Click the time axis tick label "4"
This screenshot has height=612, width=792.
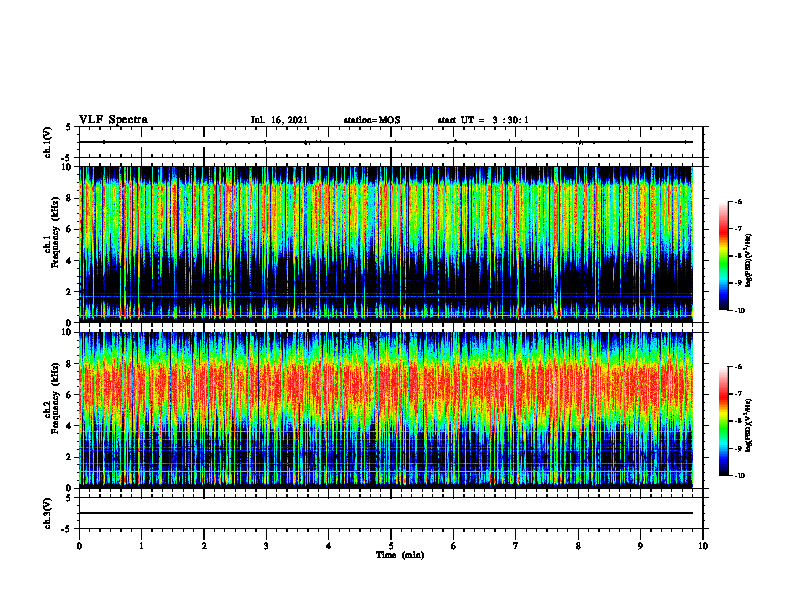click(x=329, y=546)
